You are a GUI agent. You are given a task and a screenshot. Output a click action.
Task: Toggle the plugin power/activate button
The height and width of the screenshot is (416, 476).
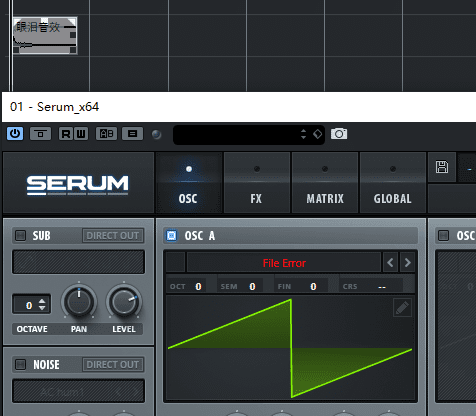pos(15,134)
